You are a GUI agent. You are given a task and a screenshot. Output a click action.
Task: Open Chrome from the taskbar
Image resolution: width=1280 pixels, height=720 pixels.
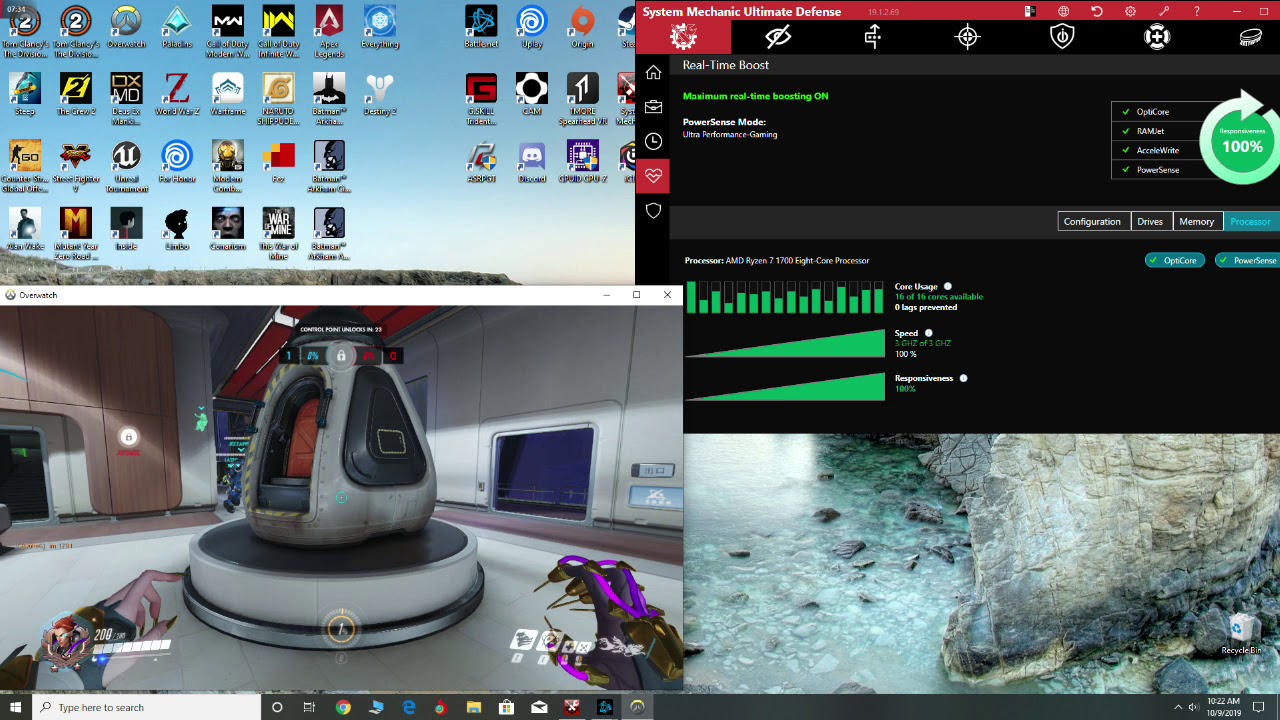pos(343,707)
